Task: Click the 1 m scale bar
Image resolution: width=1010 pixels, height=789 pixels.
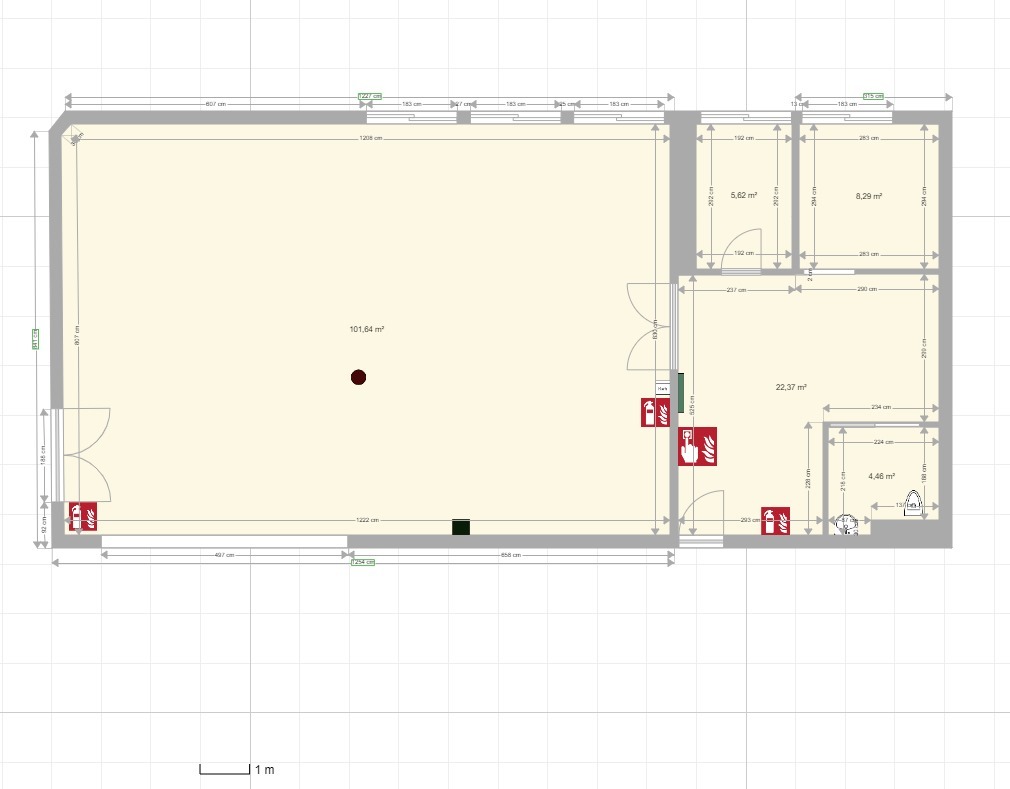Action: pos(225,769)
